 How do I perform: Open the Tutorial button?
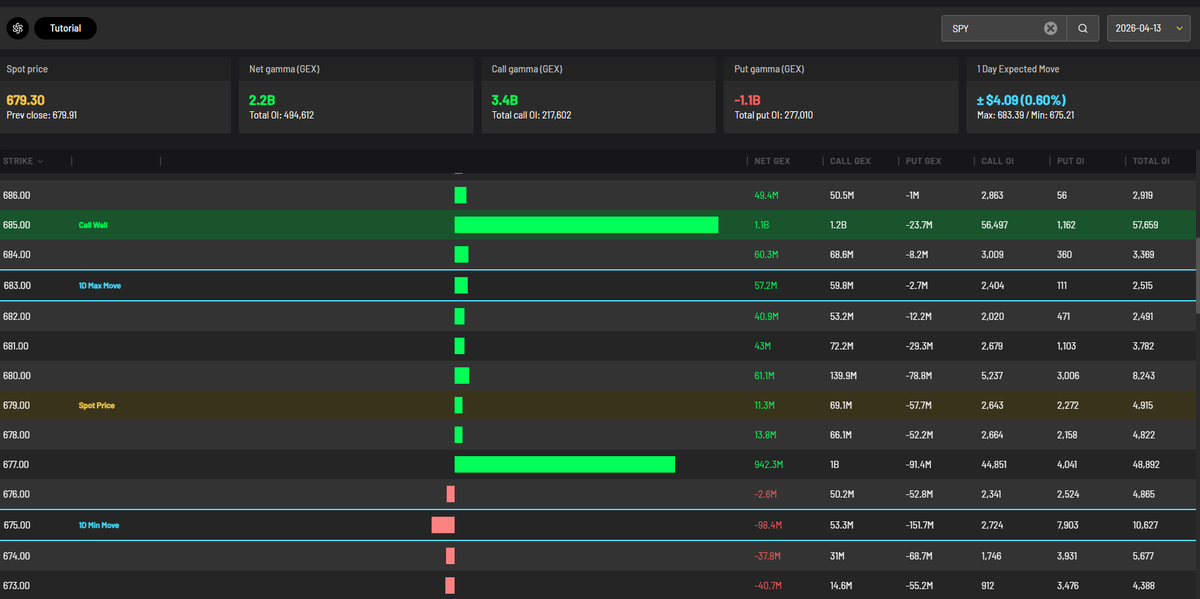coord(65,28)
